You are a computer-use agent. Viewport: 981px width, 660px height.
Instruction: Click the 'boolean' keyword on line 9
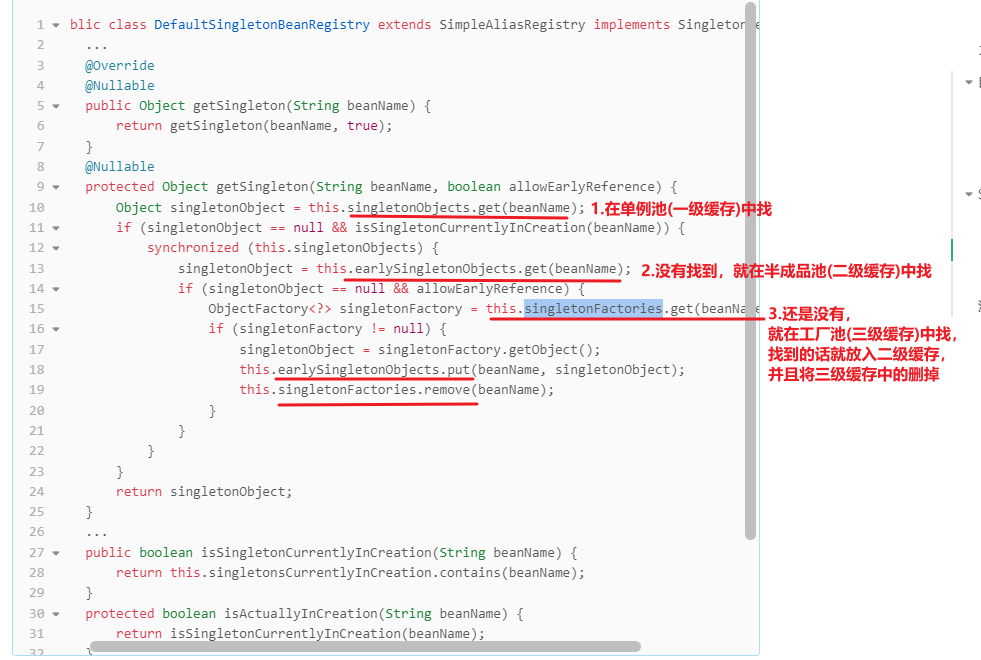[x=474, y=186]
